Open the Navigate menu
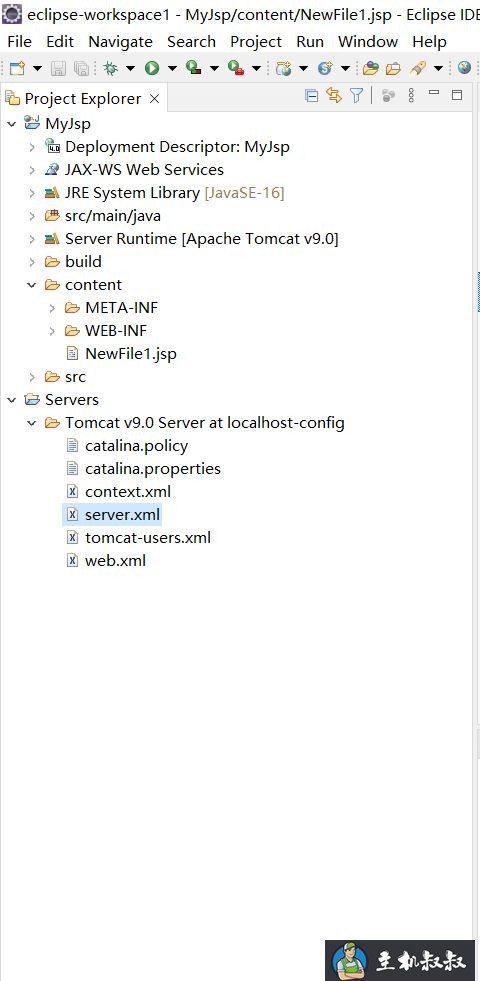480x981 pixels. pyautogui.click(x=120, y=42)
